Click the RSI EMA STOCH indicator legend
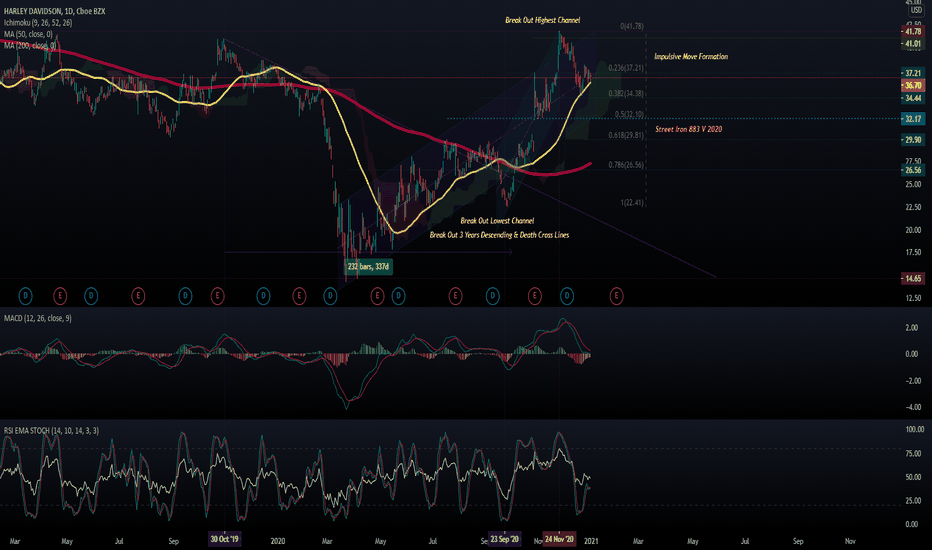 (51, 430)
